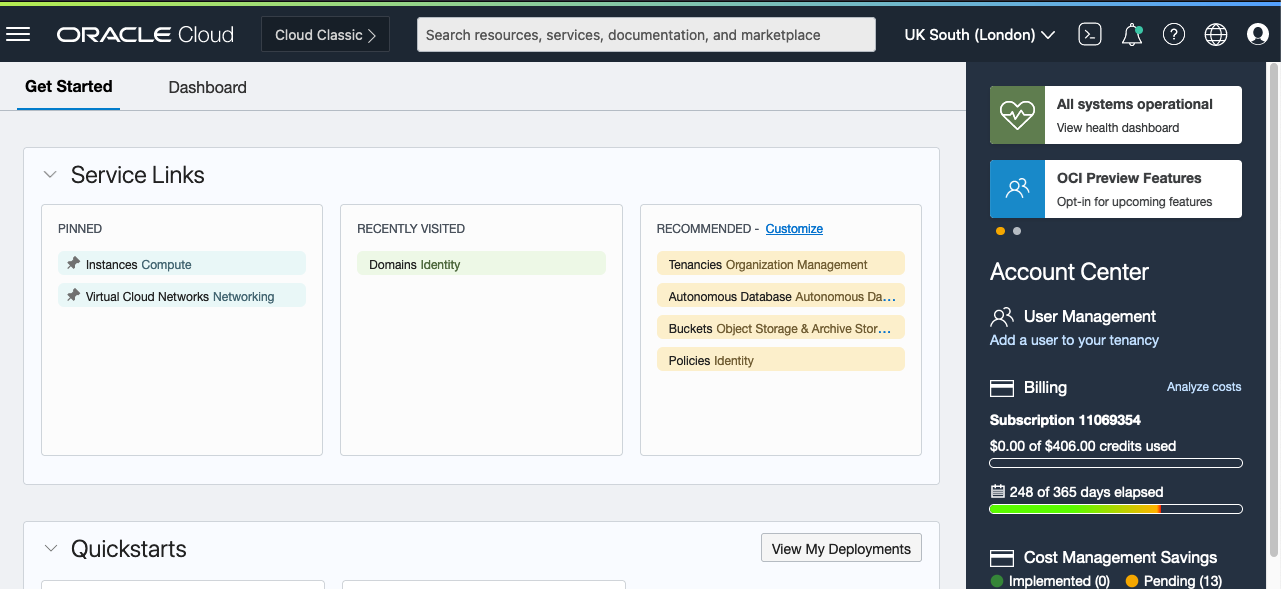1281x589 pixels.
Task: Launch Cloud Shell from the top bar
Action: [x=1089, y=34]
